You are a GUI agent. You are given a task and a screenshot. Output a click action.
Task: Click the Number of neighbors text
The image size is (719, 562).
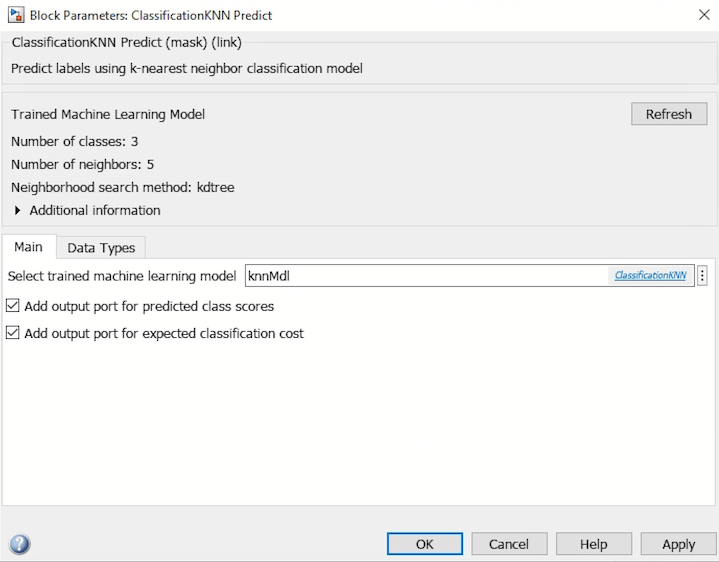click(82, 164)
